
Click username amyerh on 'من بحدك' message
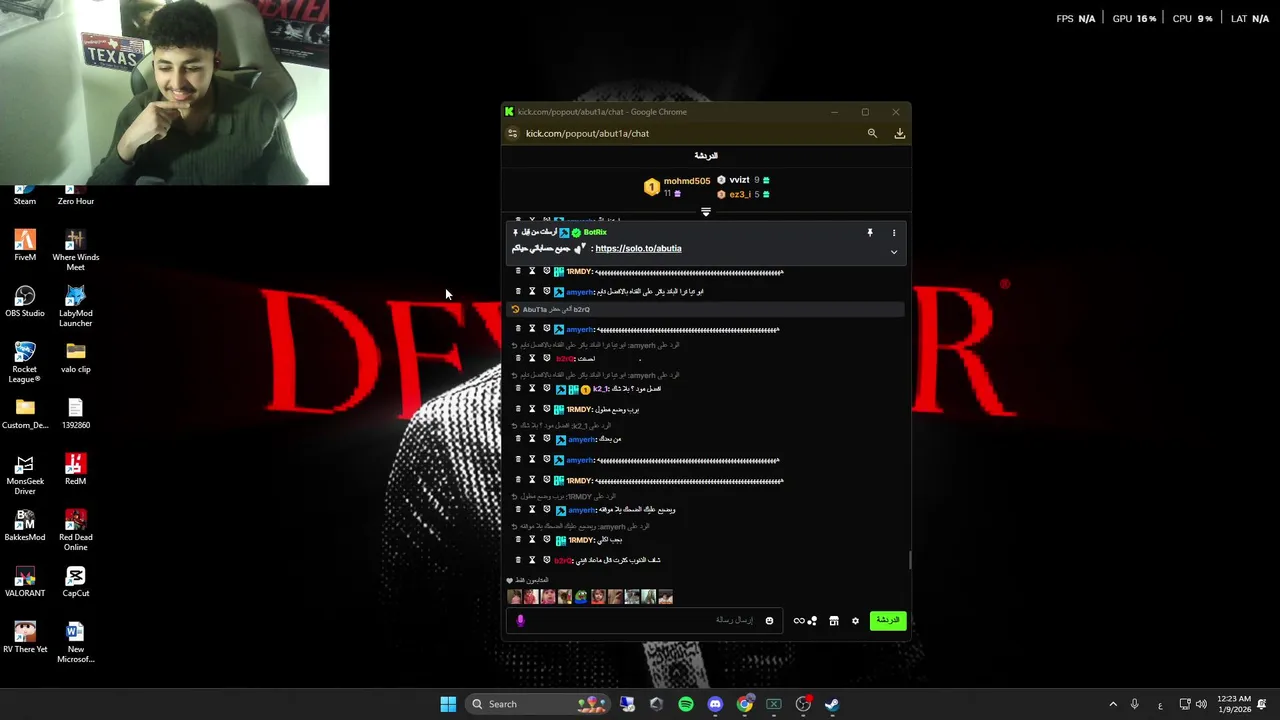click(582, 440)
